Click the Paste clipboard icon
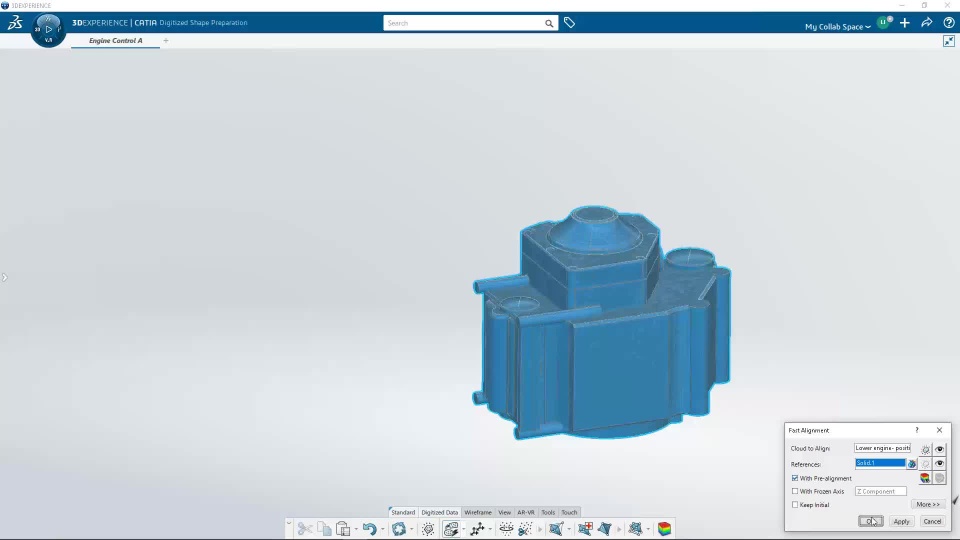Image resolution: width=960 pixels, height=540 pixels. pos(343,528)
